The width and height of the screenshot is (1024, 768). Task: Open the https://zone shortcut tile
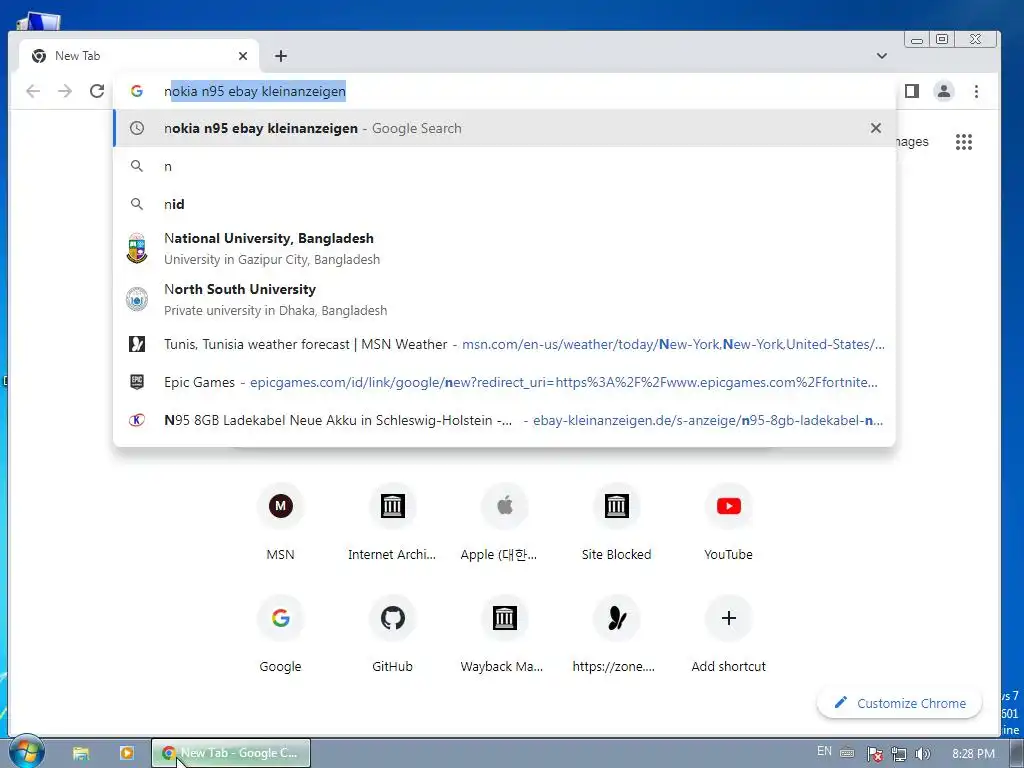[x=616, y=634]
